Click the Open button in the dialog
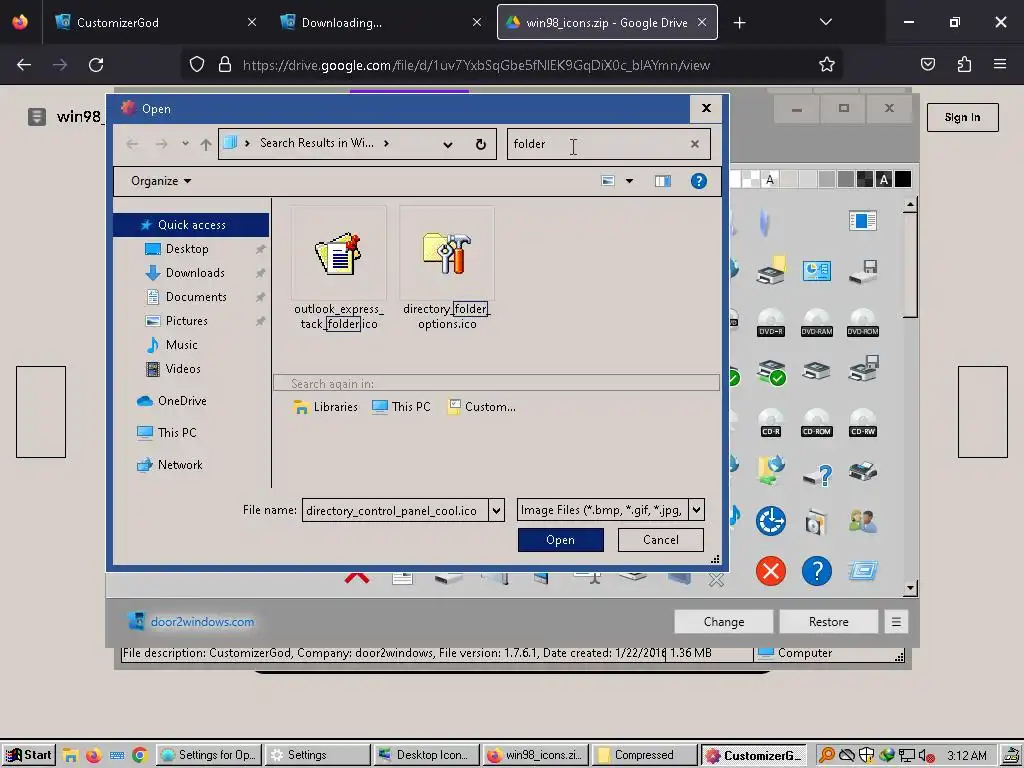Image resolution: width=1024 pixels, height=768 pixels. coord(560,540)
